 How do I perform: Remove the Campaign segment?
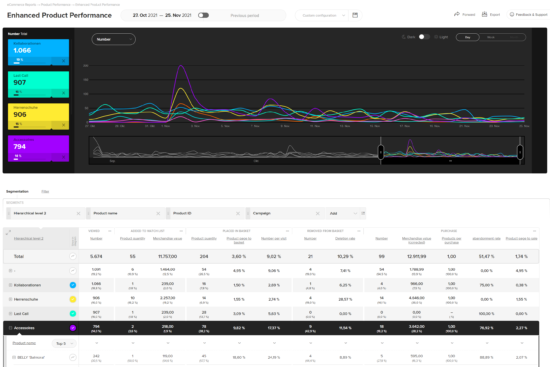(317, 213)
